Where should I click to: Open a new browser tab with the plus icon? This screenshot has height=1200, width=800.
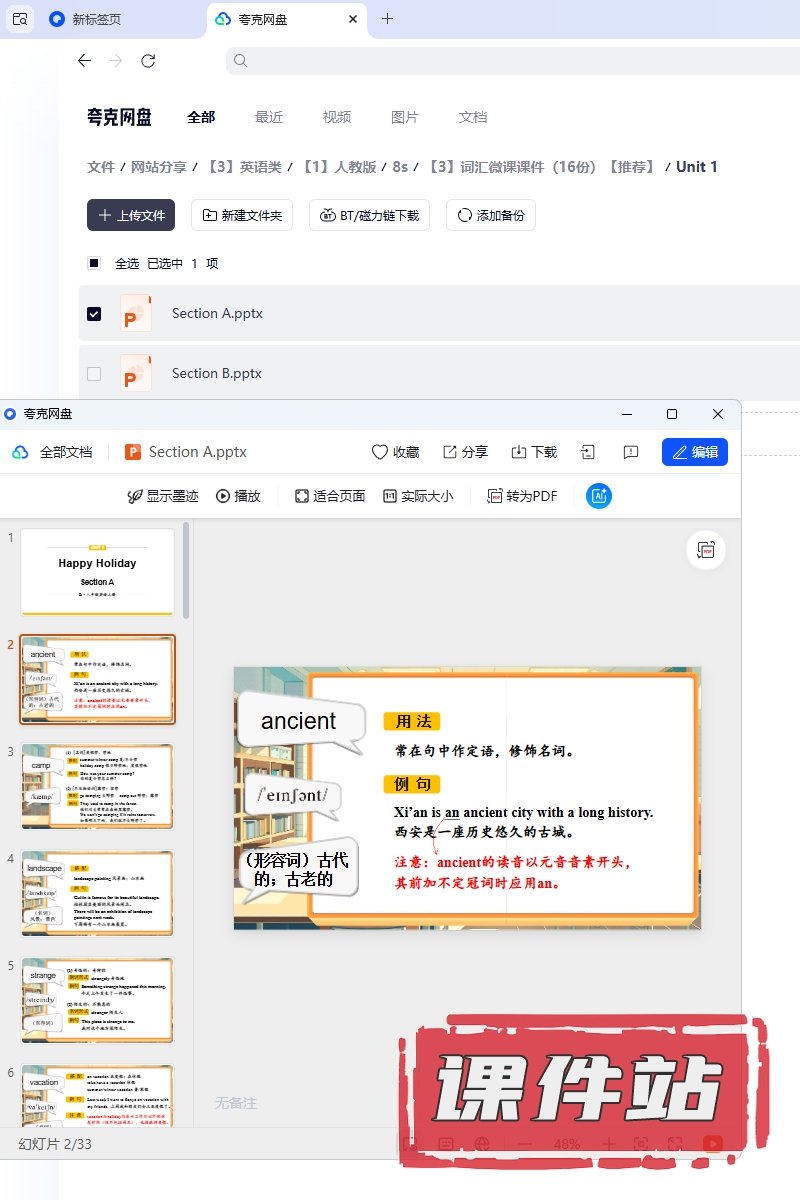(388, 19)
